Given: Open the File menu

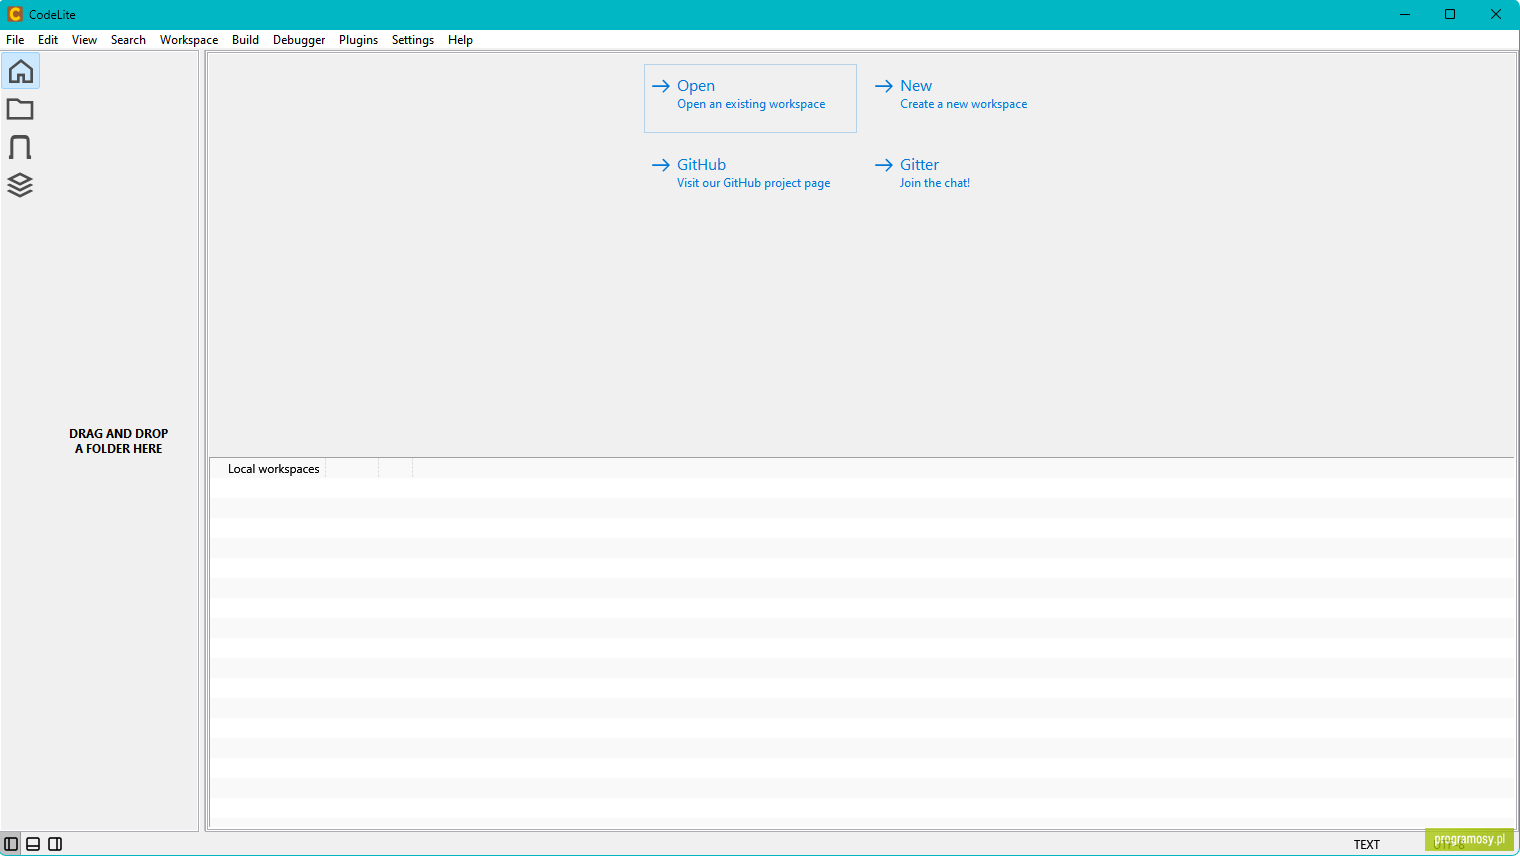Looking at the screenshot, I should [15, 40].
